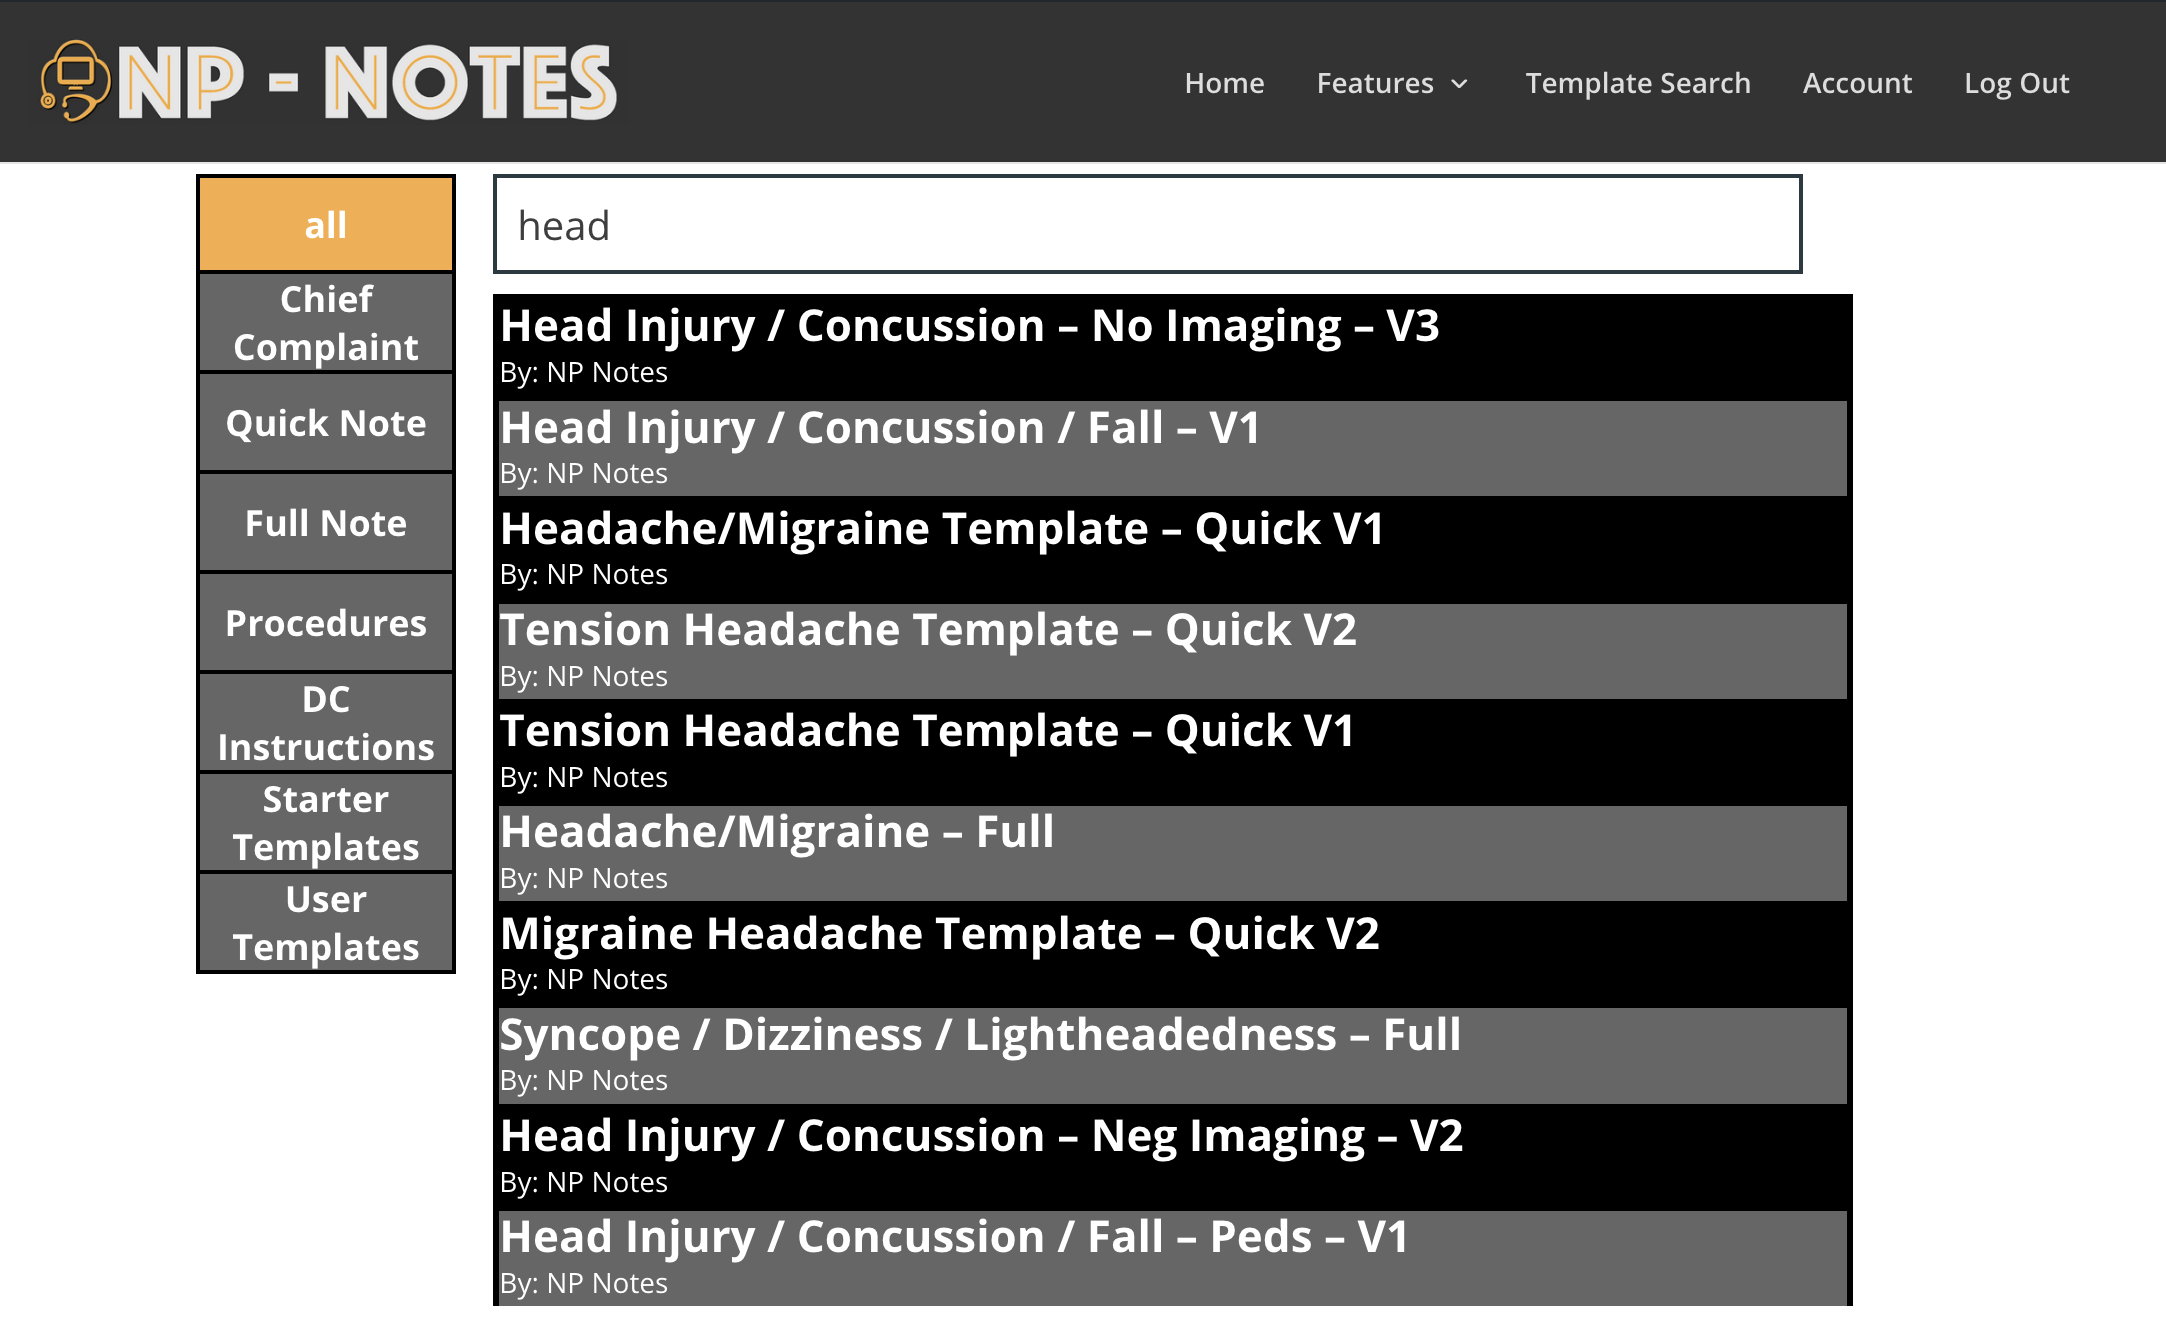Click the template search field containing 'head'

tap(1147, 224)
